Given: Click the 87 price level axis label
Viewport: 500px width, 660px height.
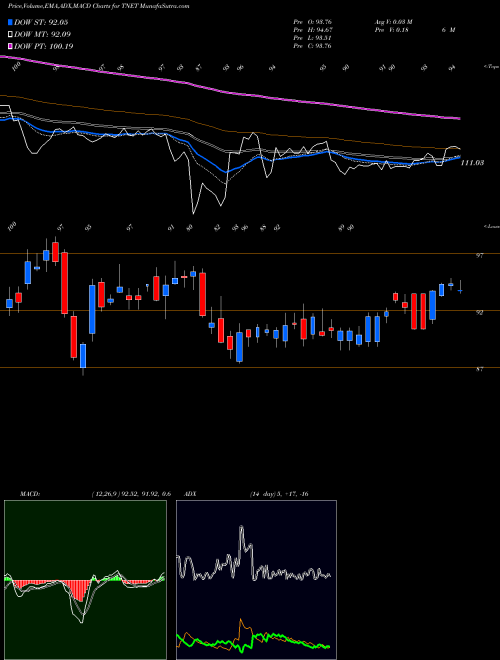Looking at the screenshot, I should (479, 369).
